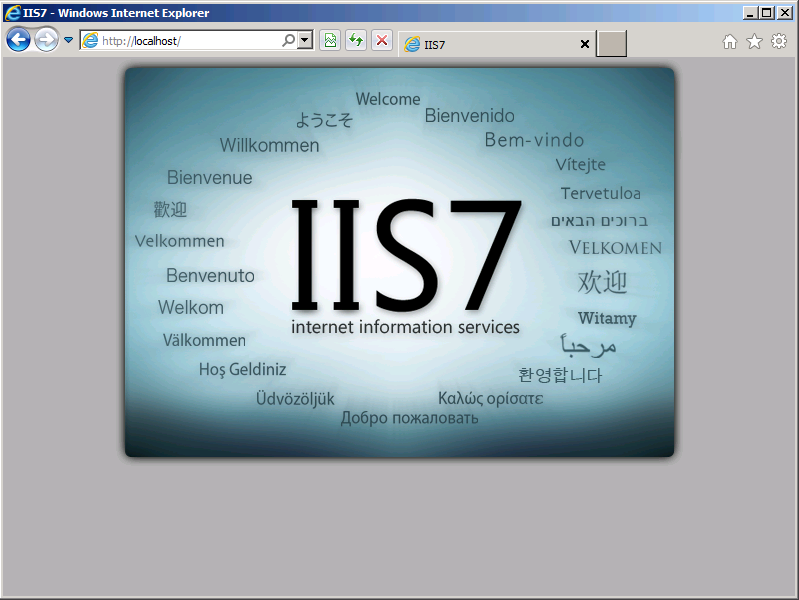
Task: Click the IE page icon in address bar
Action: pos(90,40)
